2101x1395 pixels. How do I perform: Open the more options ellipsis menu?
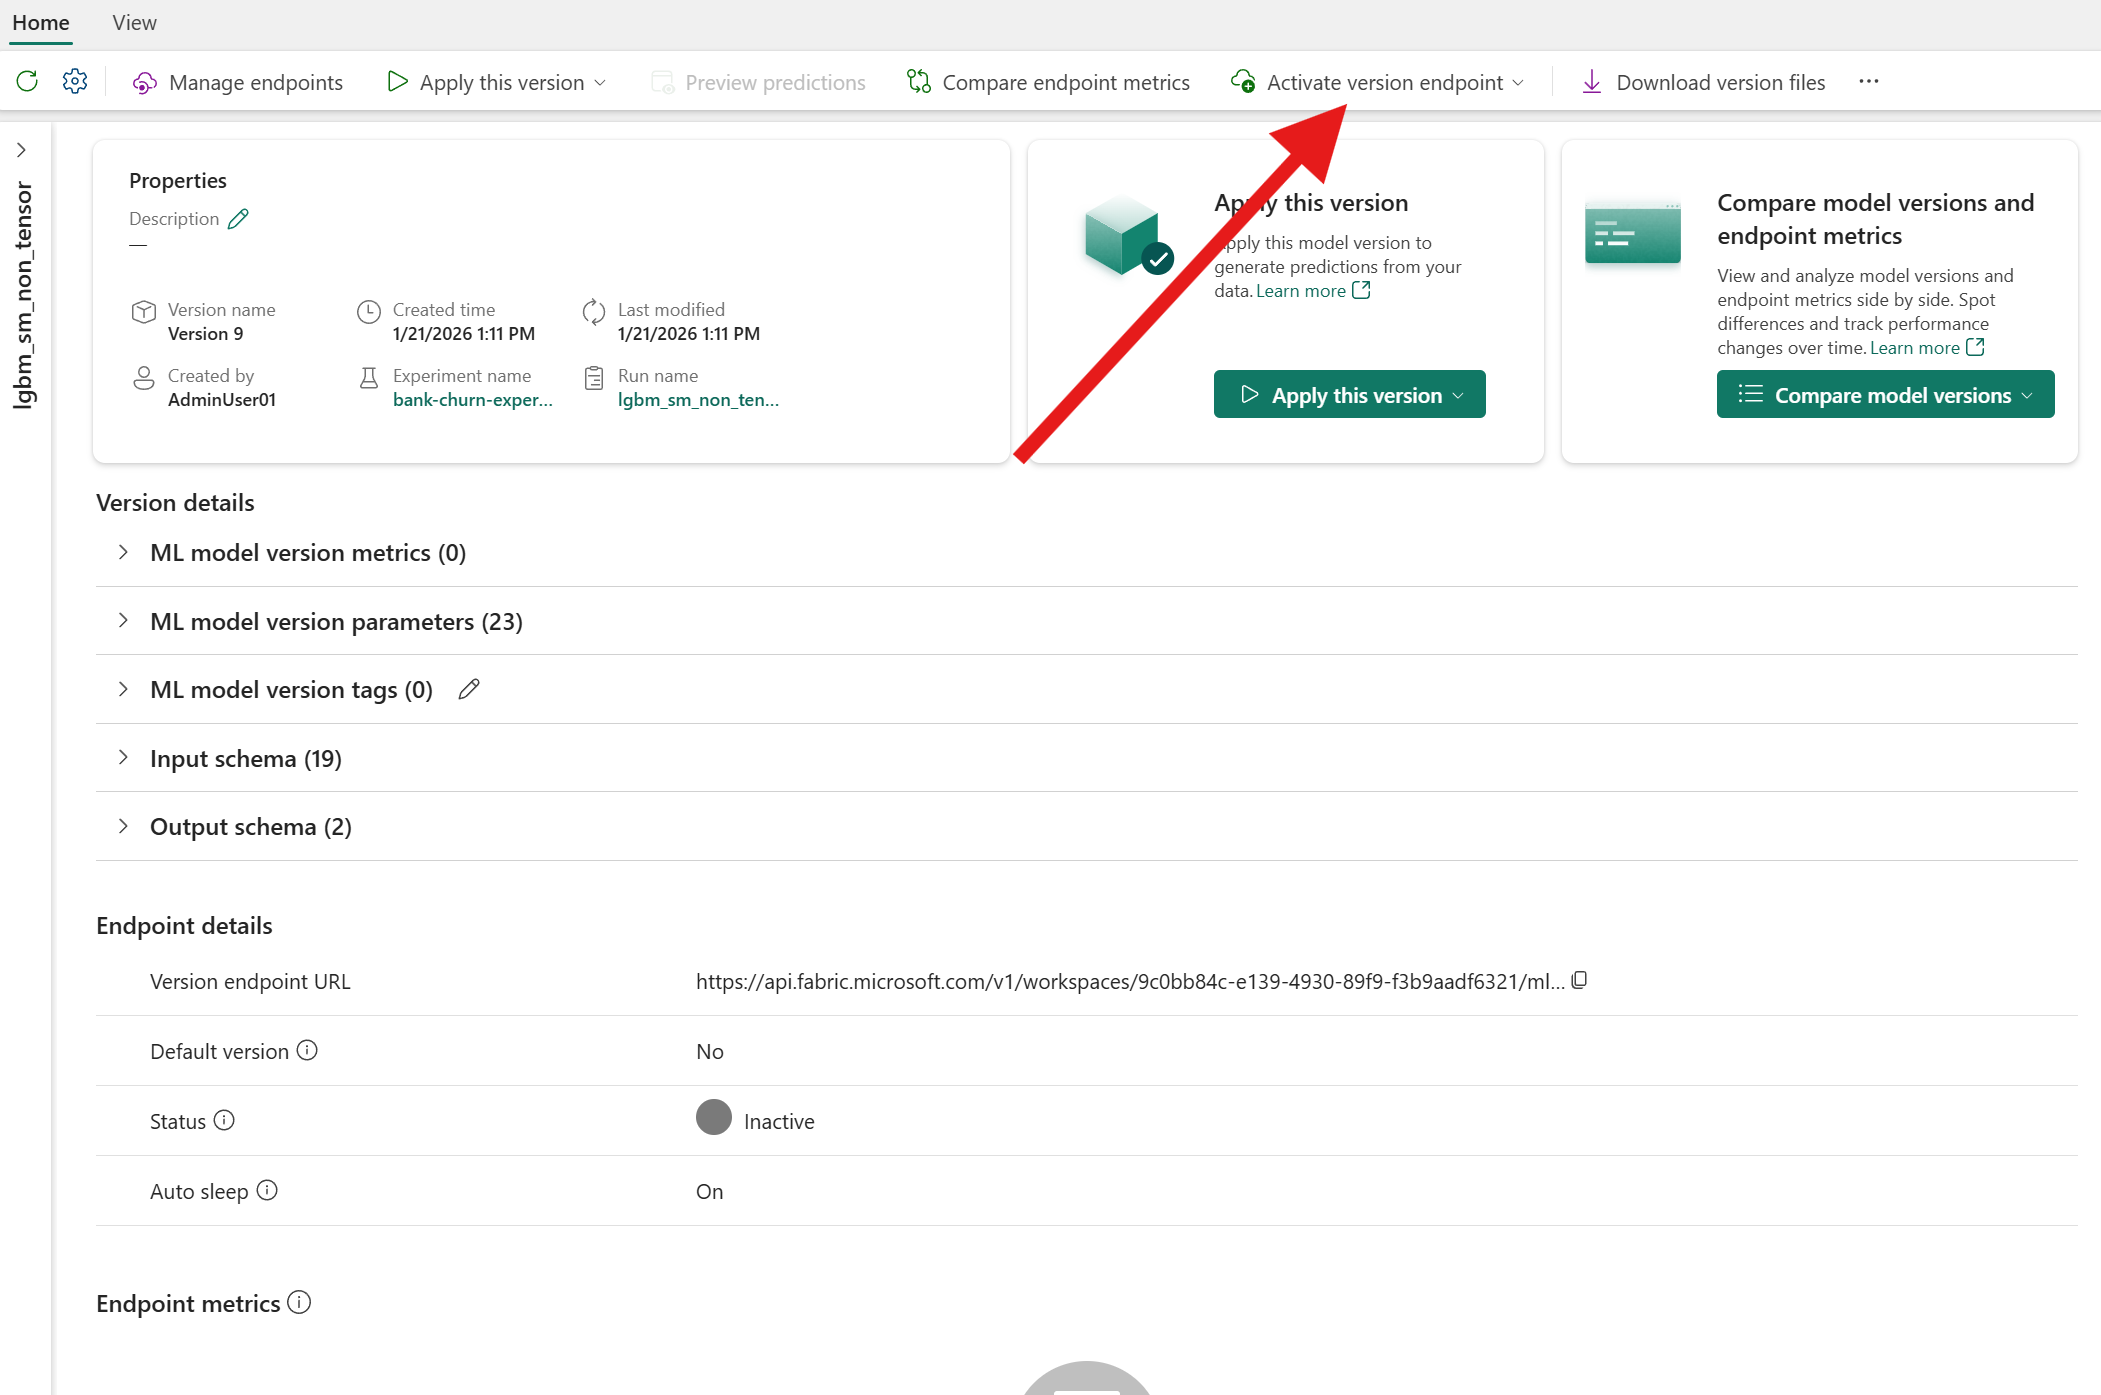(x=1868, y=81)
